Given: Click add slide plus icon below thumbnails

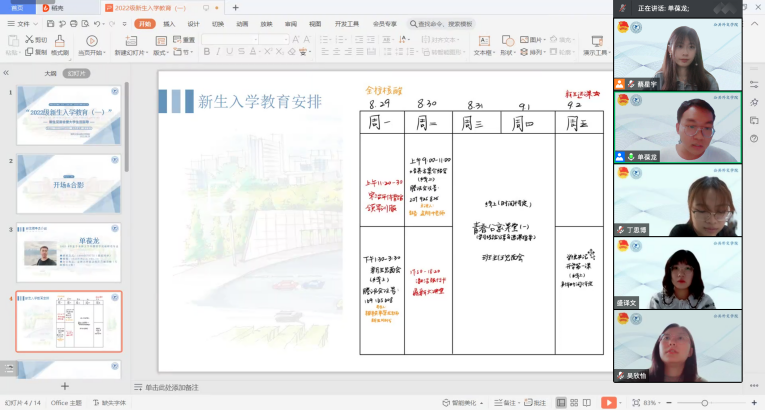Looking at the screenshot, I should click(x=65, y=386).
